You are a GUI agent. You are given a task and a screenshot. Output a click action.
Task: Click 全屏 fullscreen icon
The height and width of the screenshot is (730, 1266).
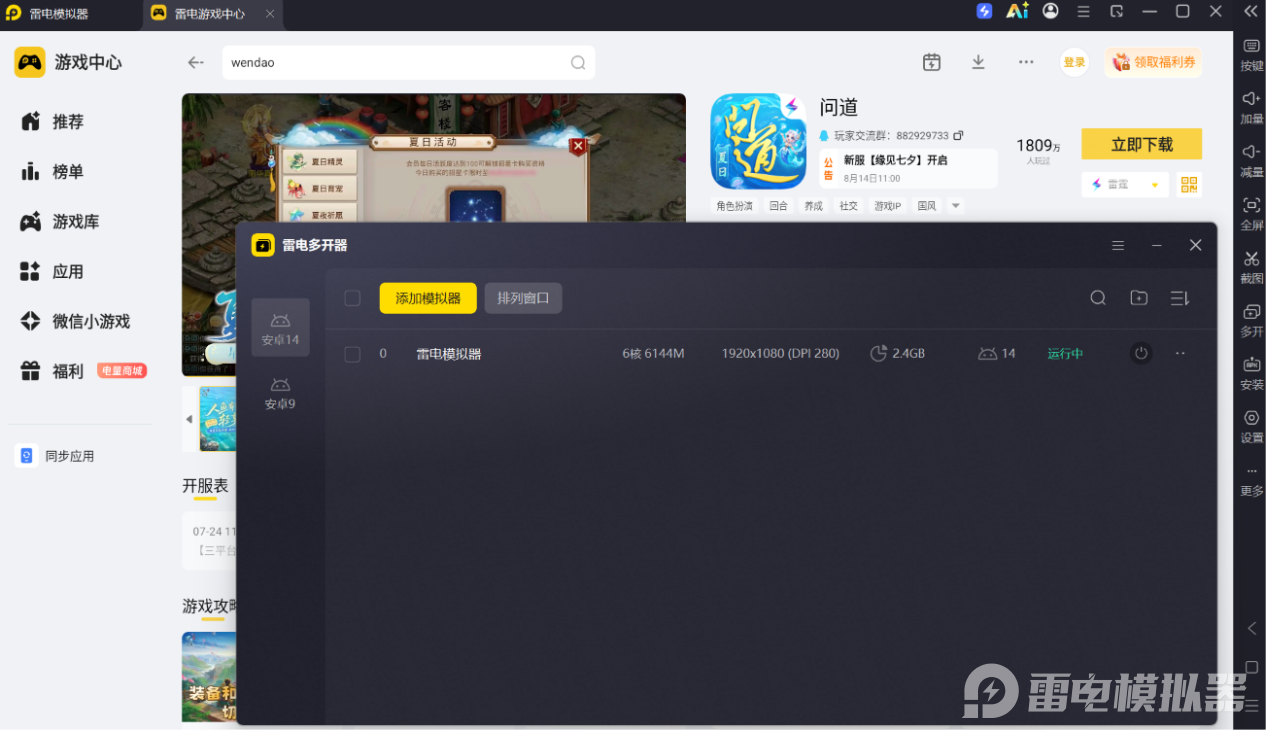click(x=1251, y=214)
